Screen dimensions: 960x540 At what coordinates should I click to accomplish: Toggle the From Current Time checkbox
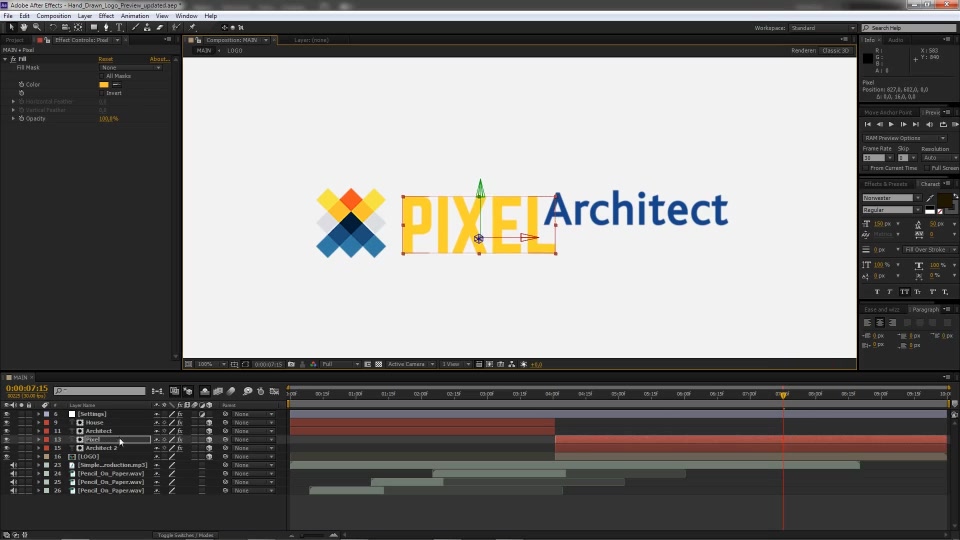click(866, 168)
